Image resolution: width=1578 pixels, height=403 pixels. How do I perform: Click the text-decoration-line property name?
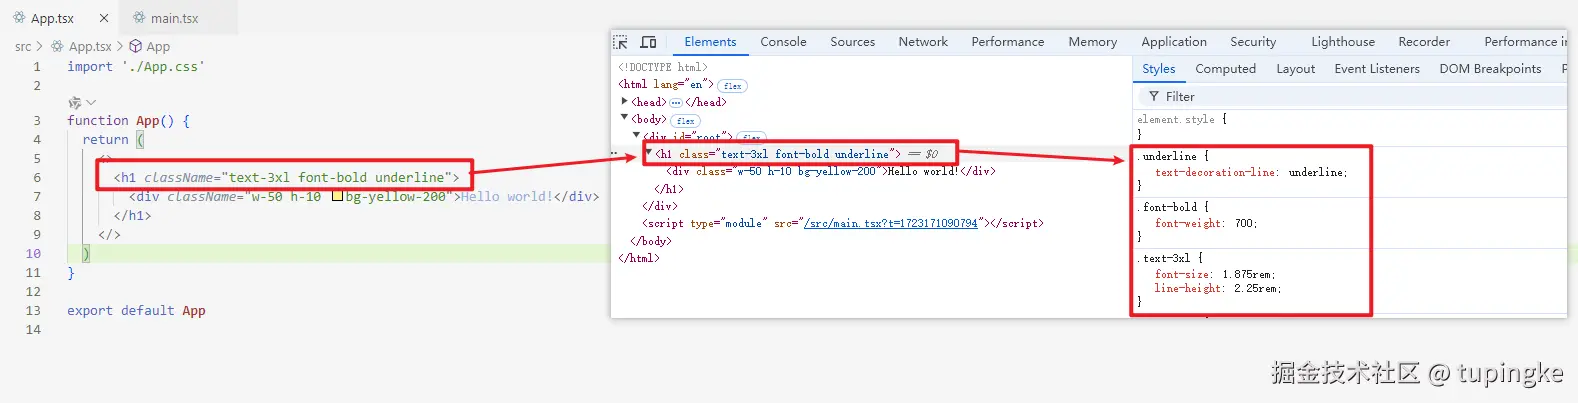tap(1215, 172)
